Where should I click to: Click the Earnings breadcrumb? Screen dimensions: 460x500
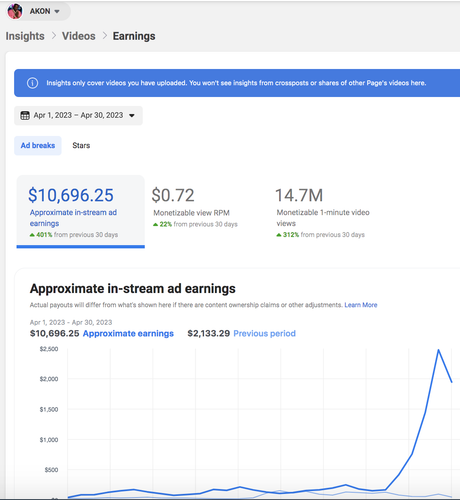[x=134, y=36]
